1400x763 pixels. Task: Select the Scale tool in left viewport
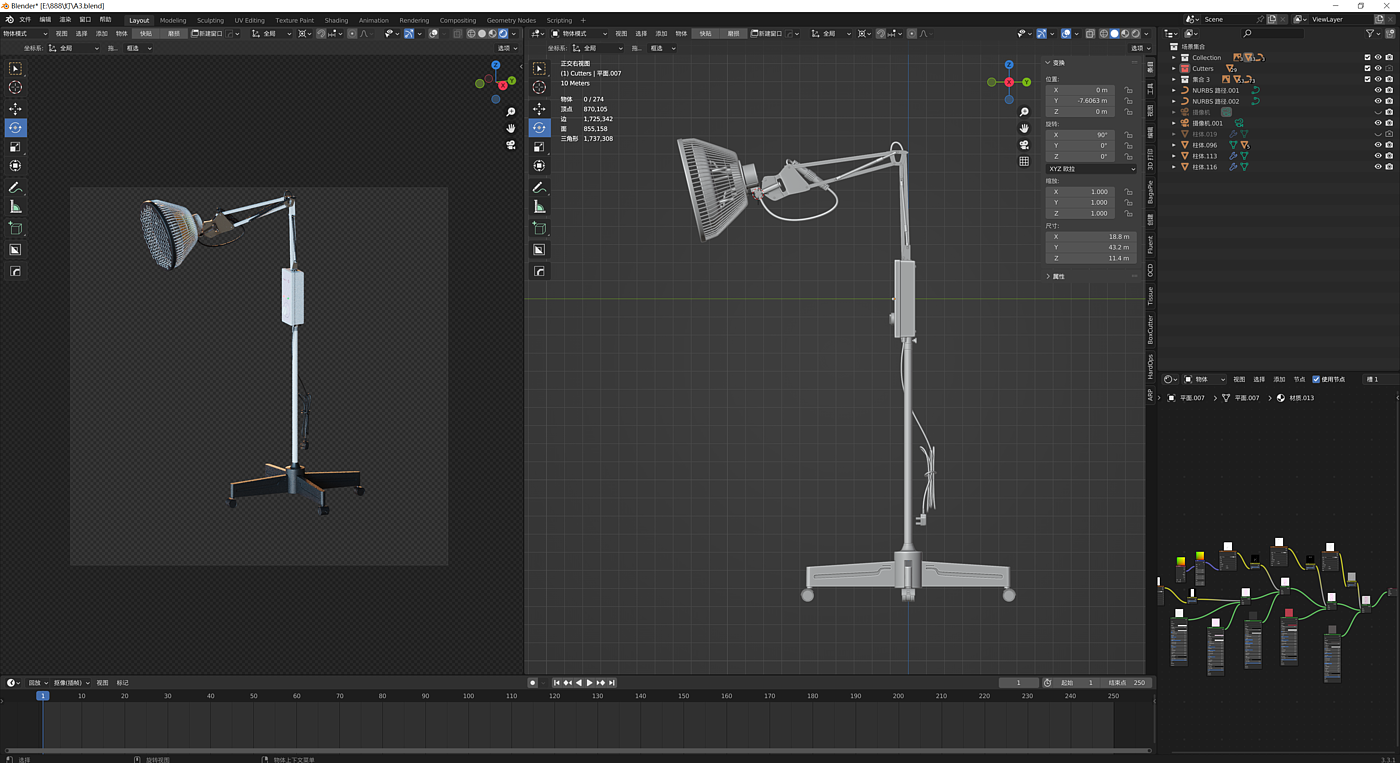(x=15, y=147)
